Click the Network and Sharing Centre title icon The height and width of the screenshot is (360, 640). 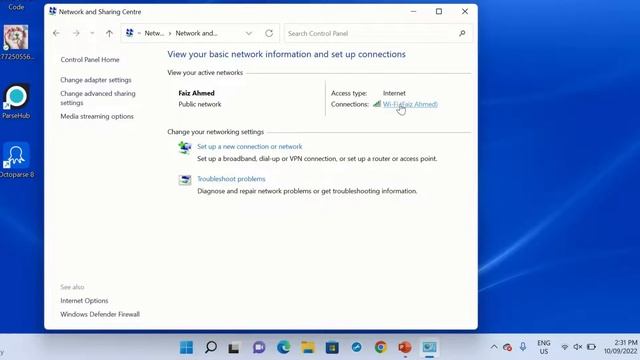pos(53,11)
